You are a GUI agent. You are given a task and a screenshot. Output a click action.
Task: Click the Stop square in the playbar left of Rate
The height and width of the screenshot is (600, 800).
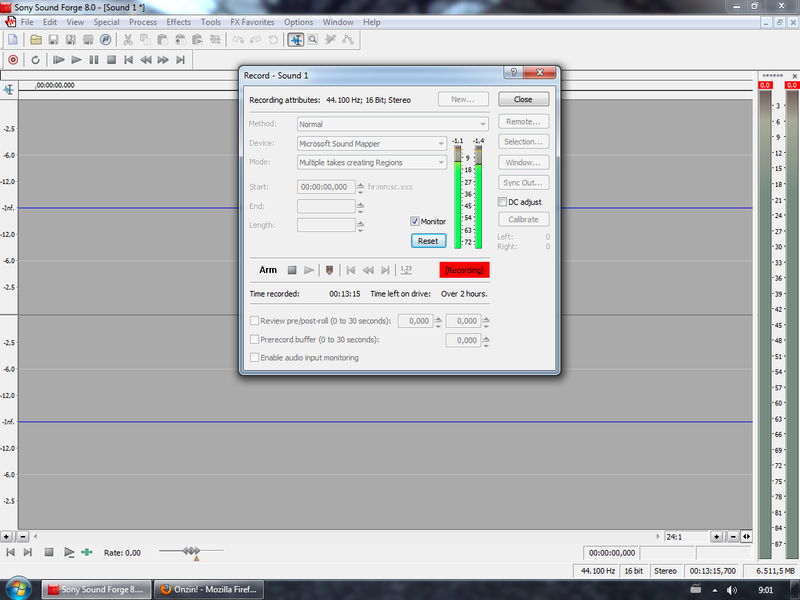pos(49,552)
